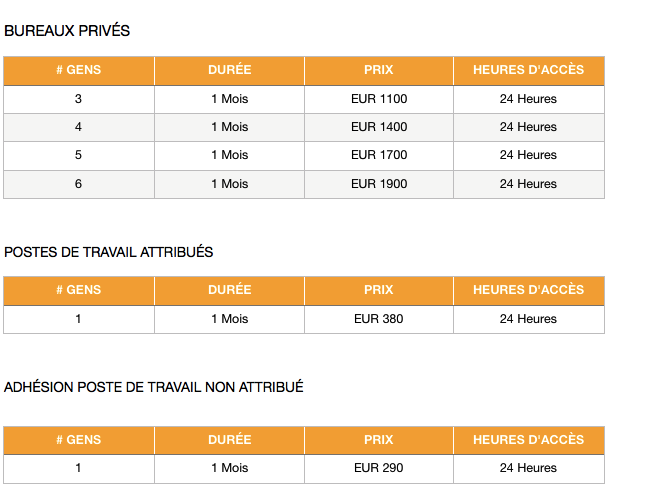
Task: Click the DURÉE header in Bureaux Privés table
Action: click(229, 70)
